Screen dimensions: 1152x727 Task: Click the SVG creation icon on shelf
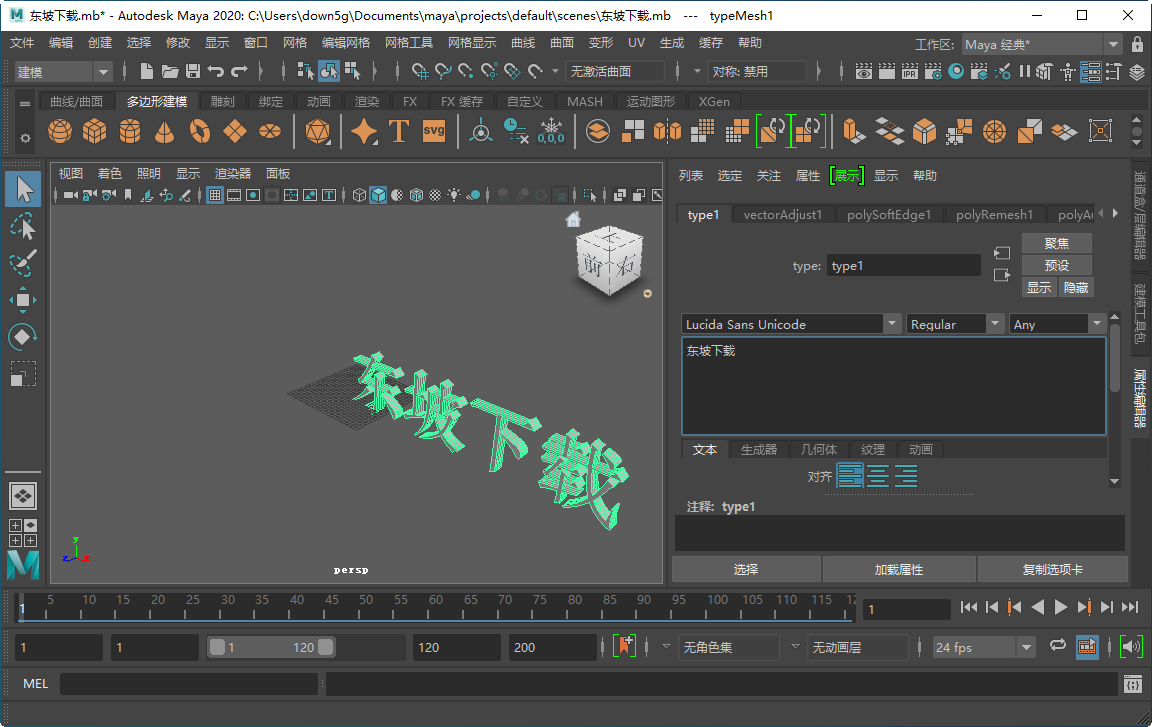[434, 131]
